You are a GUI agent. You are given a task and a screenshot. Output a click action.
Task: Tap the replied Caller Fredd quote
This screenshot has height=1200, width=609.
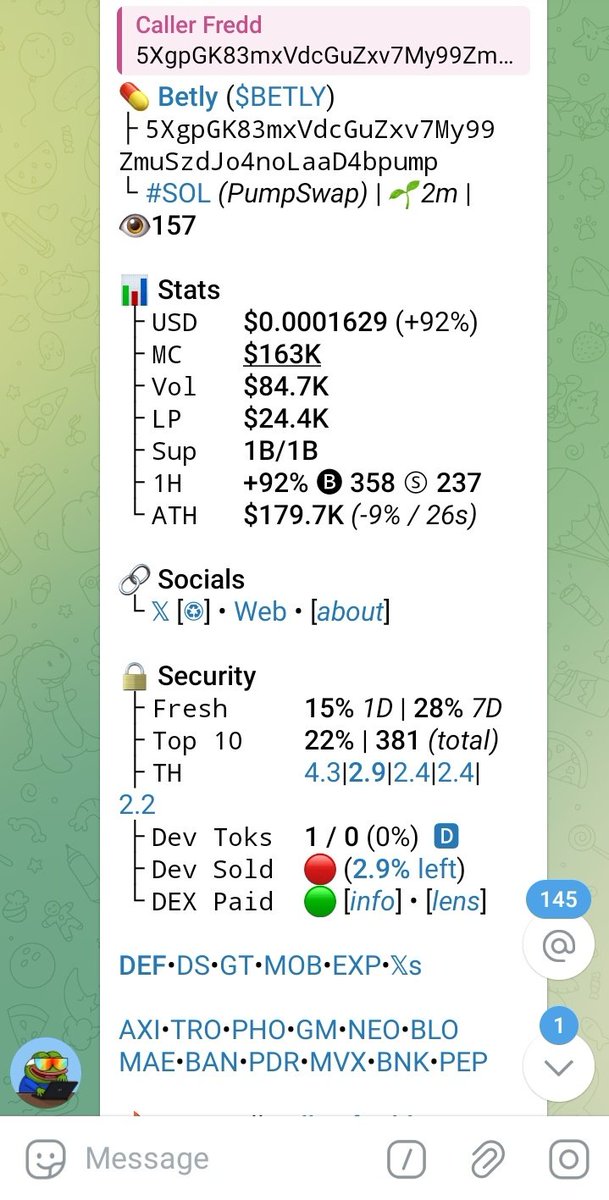click(x=323, y=40)
